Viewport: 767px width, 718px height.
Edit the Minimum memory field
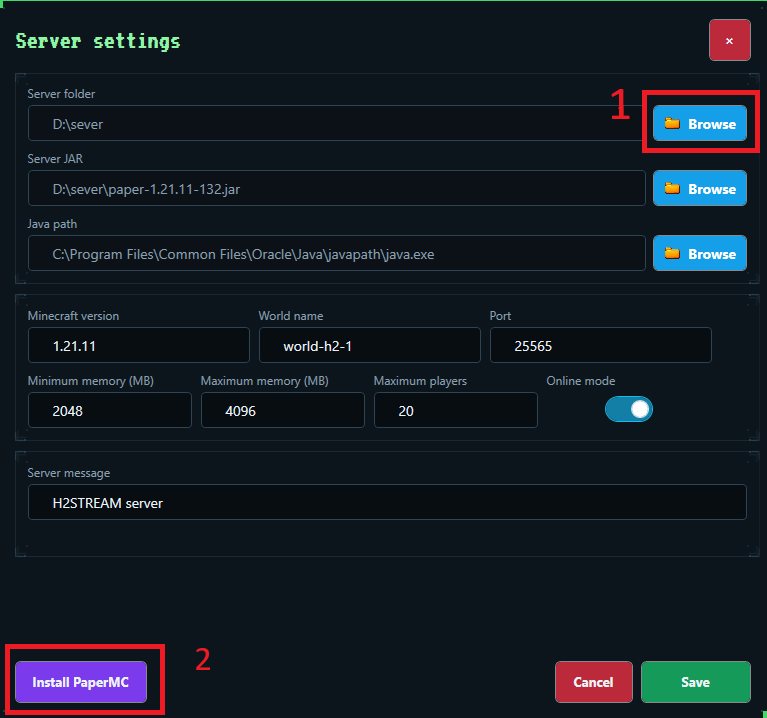tap(110, 410)
